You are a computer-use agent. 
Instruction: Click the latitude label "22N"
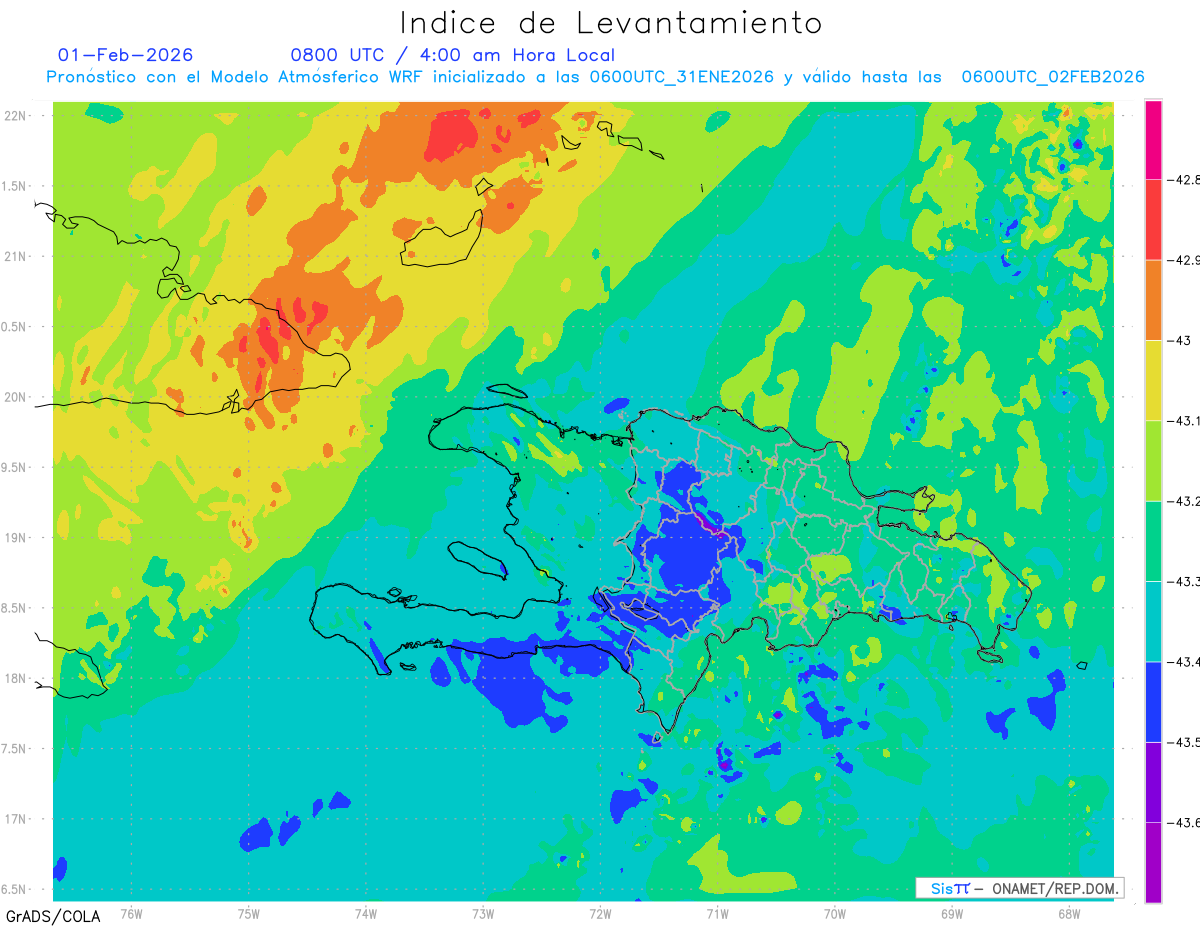tap(17, 116)
